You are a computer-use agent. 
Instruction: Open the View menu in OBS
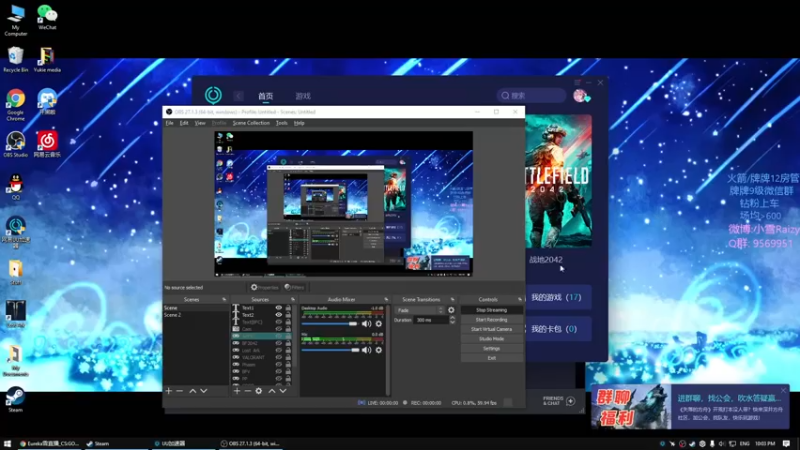[x=200, y=123]
